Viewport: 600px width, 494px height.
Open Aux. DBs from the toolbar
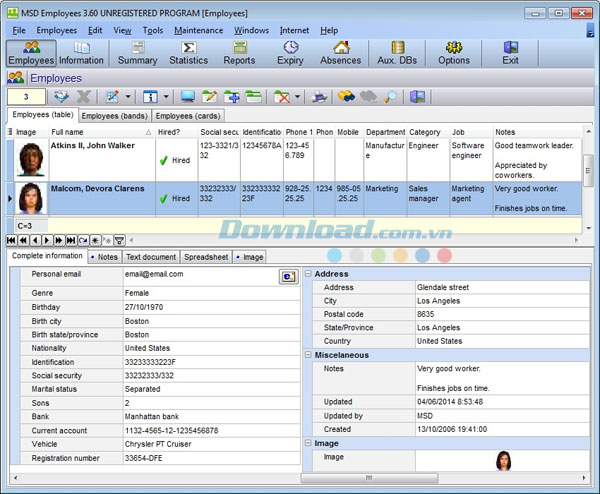(x=397, y=53)
